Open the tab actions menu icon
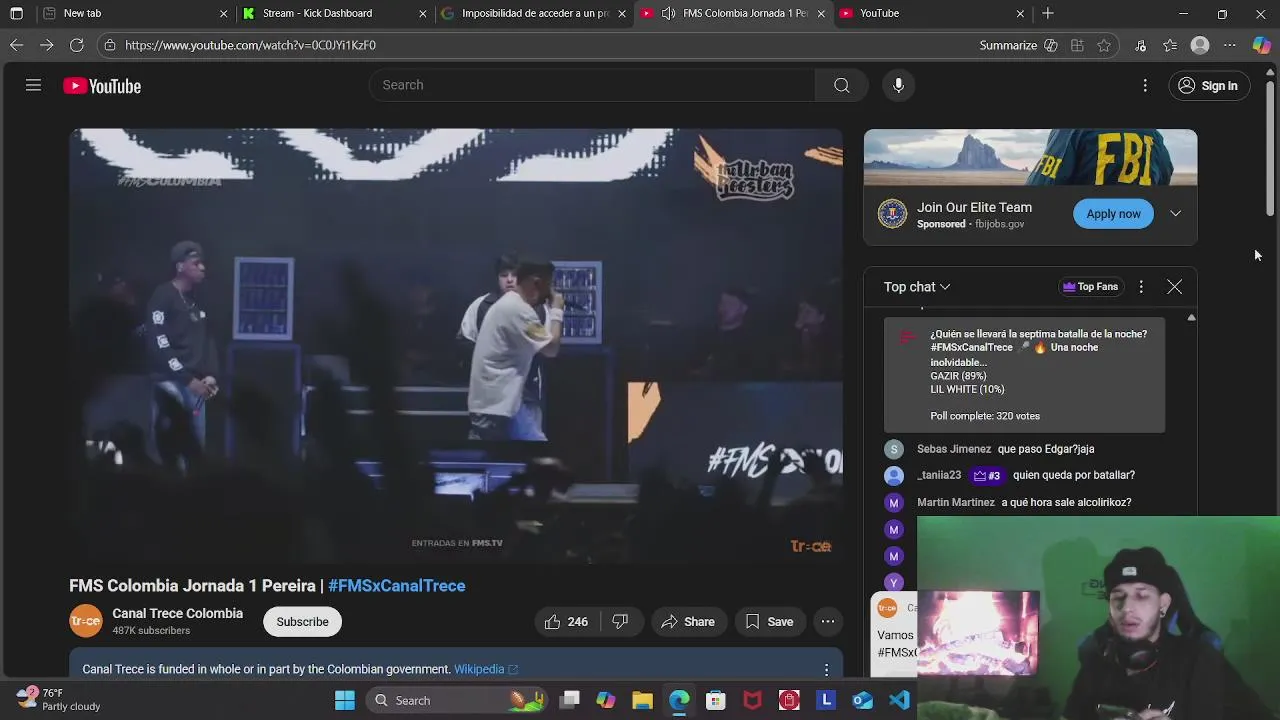The image size is (1280, 720). click(16, 13)
